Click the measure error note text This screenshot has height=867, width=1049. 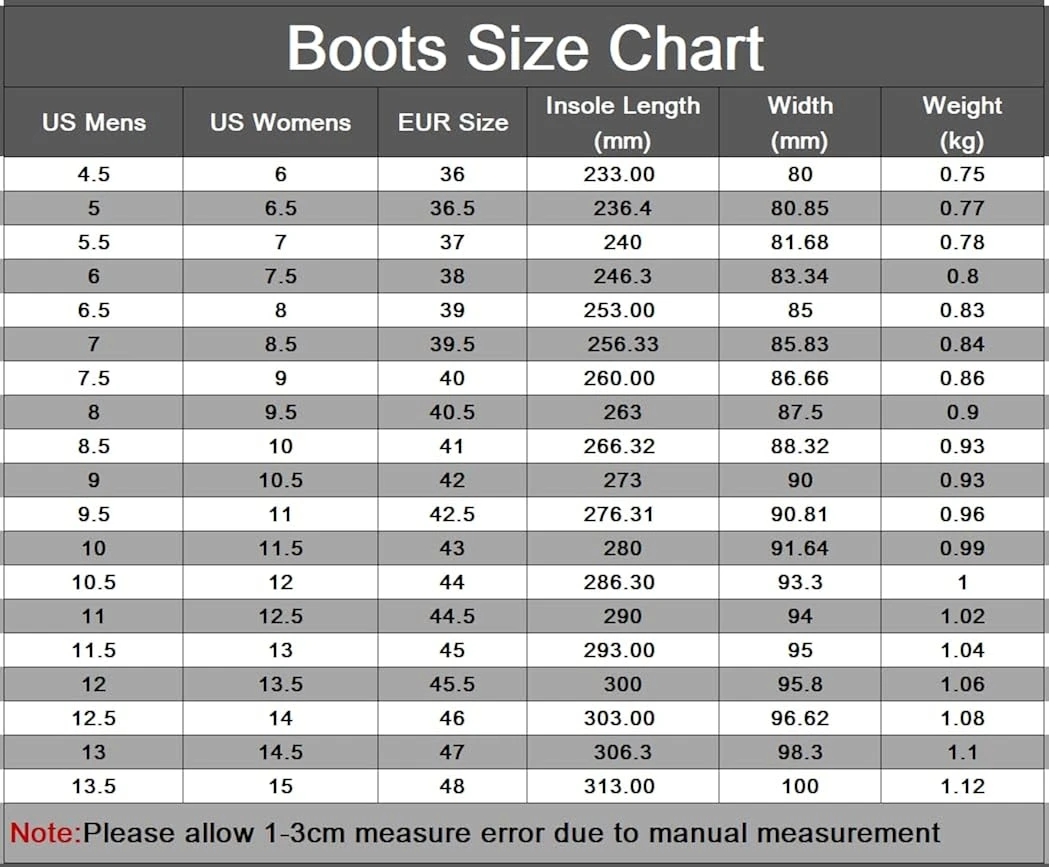(x=512, y=832)
